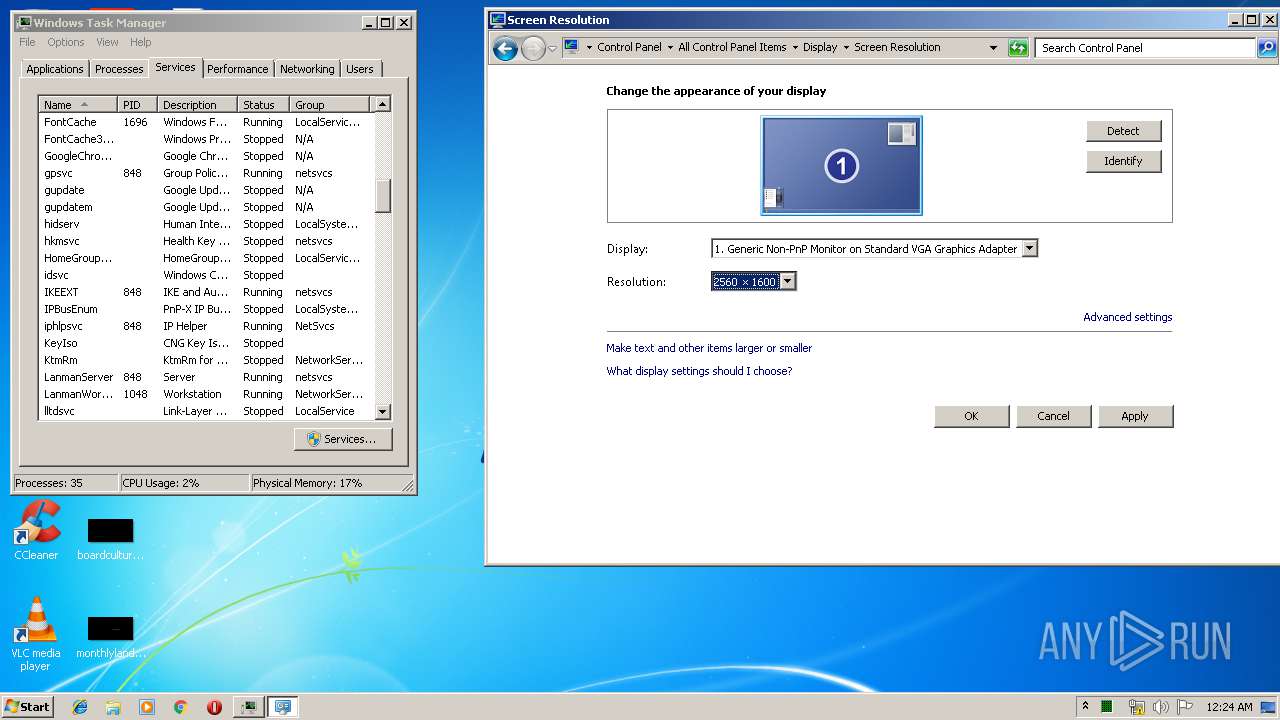Click the Services... button in Task Manager
The image size is (1280, 720).
(343, 439)
